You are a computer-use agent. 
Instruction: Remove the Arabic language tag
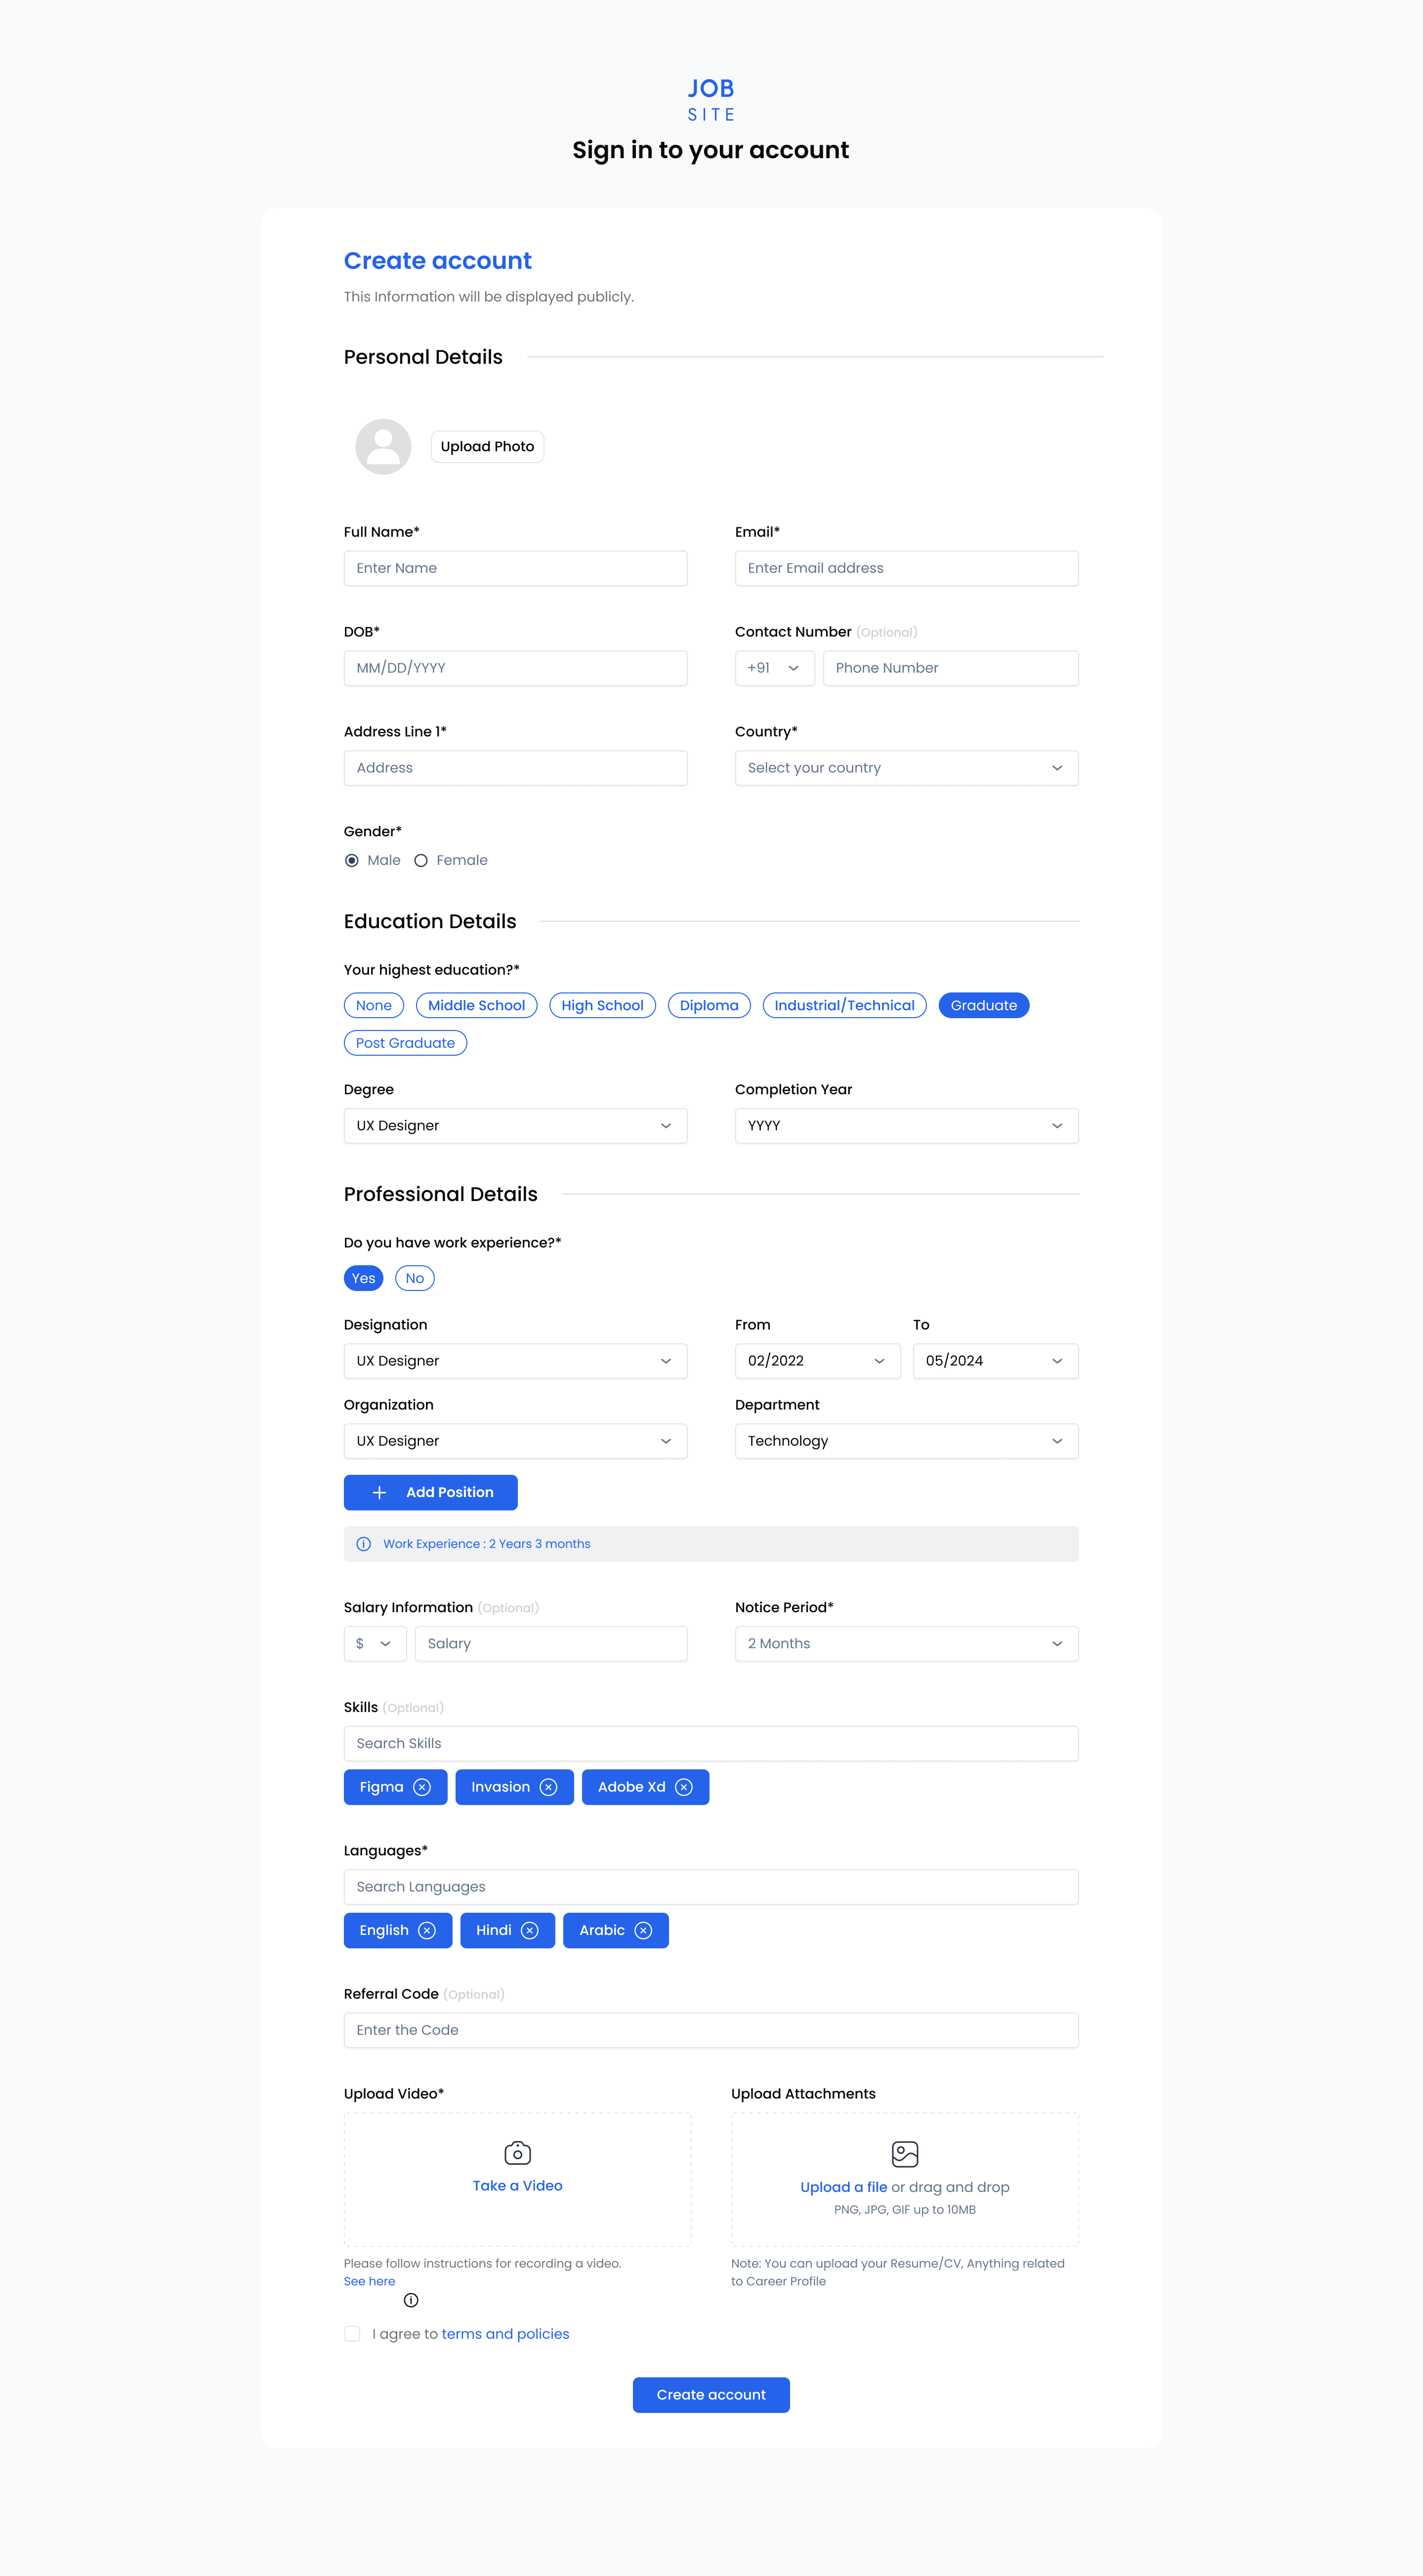click(x=643, y=1930)
